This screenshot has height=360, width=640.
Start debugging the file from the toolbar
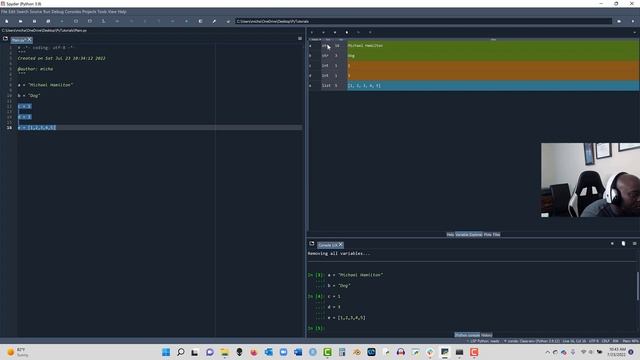118,21
